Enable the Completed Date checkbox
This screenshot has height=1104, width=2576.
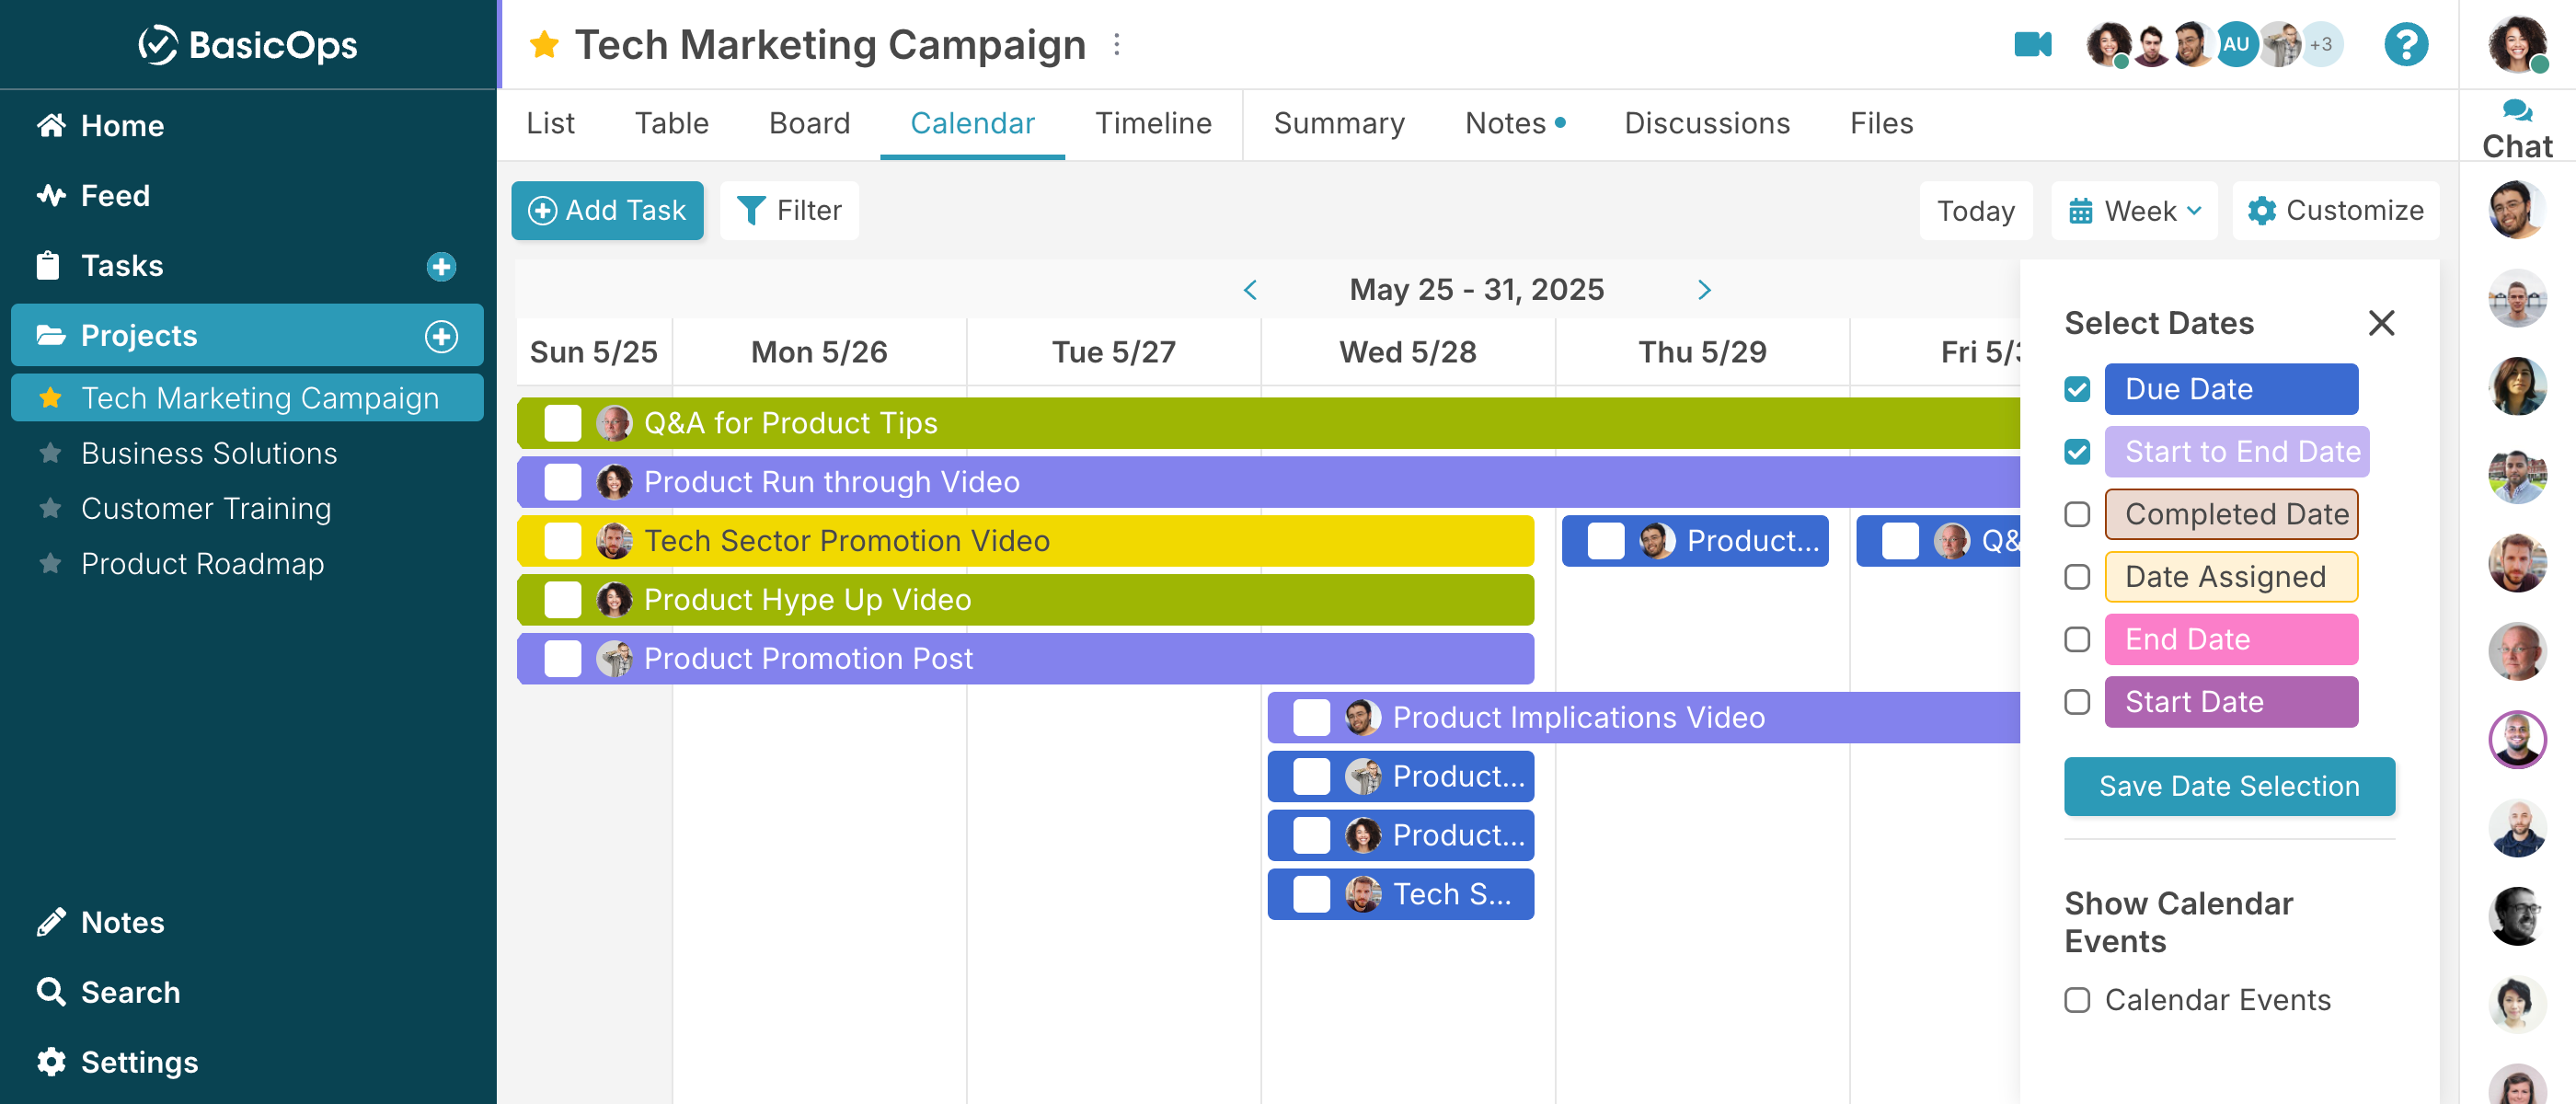click(x=2077, y=514)
